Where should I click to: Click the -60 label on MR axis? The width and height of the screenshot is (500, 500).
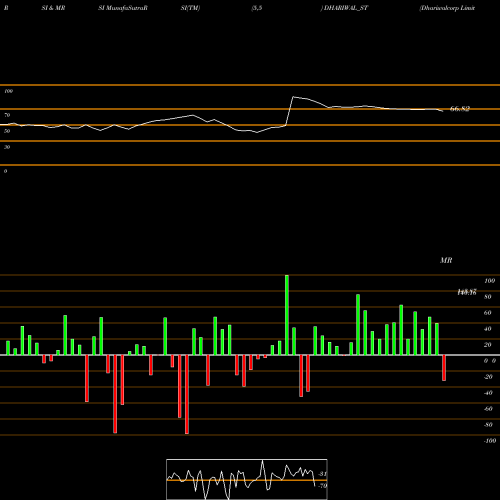[x=488, y=409]
